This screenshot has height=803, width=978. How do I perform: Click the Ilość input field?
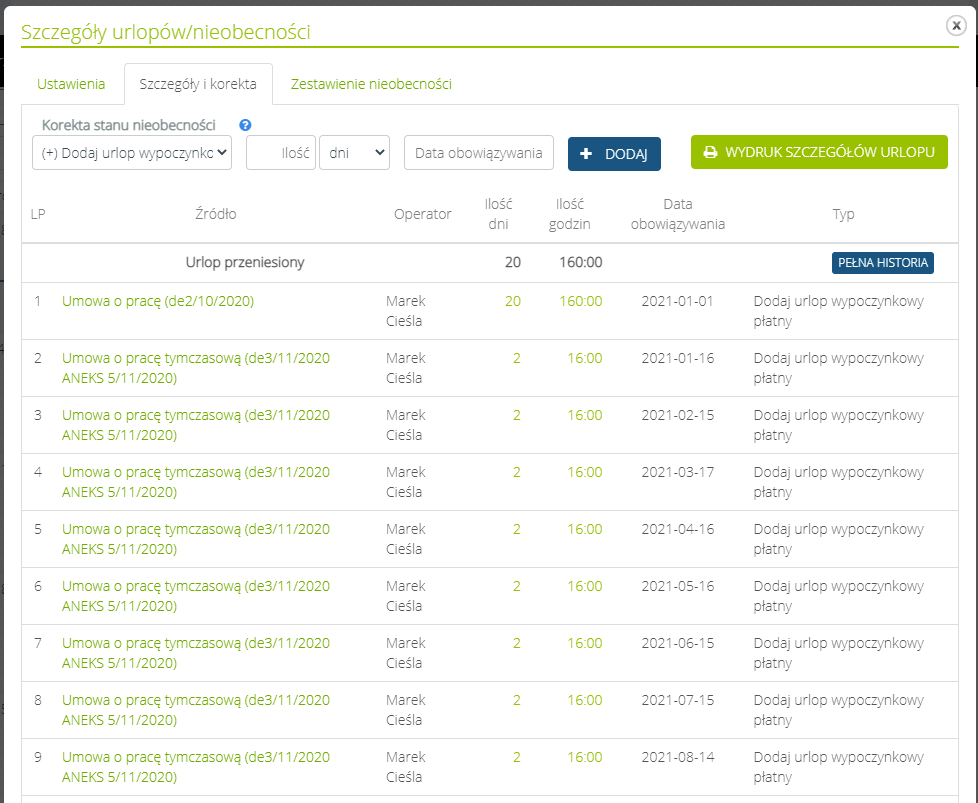tap(281, 153)
